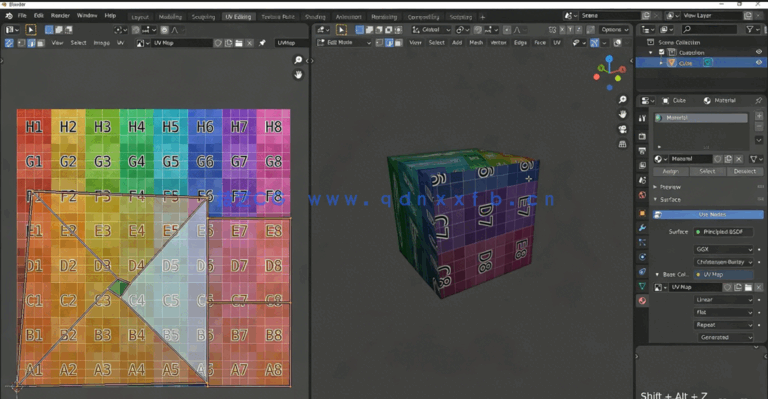Open 3D viewport Options dropdown
The width and height of the screenshot is (768, 399).
tap(615, 30)
